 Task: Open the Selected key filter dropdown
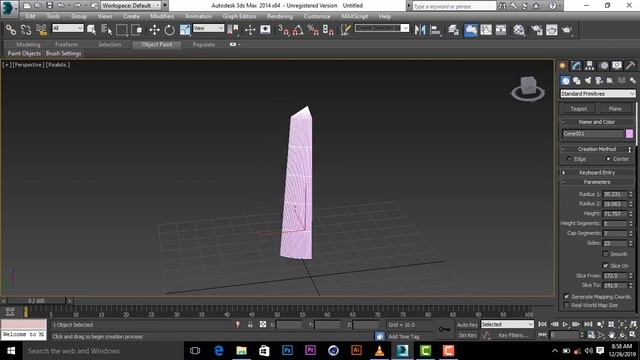click(x=507, y=324)
